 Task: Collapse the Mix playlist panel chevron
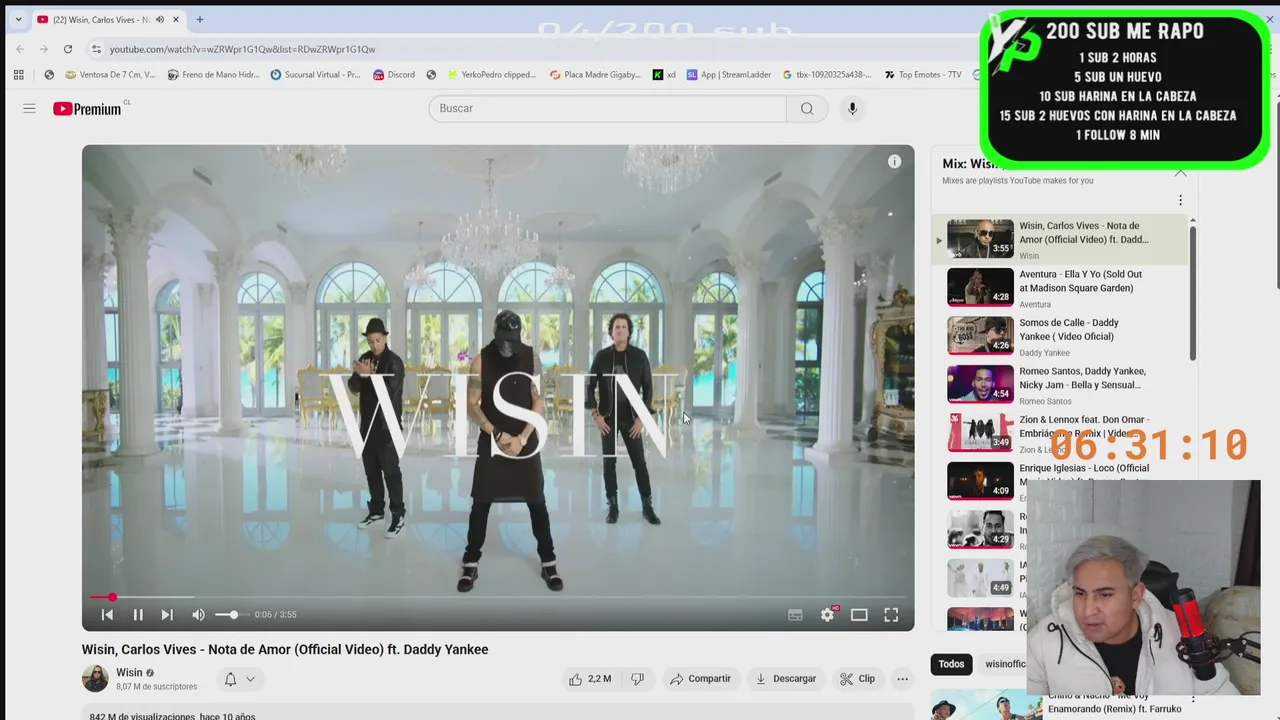point(1180,172)
